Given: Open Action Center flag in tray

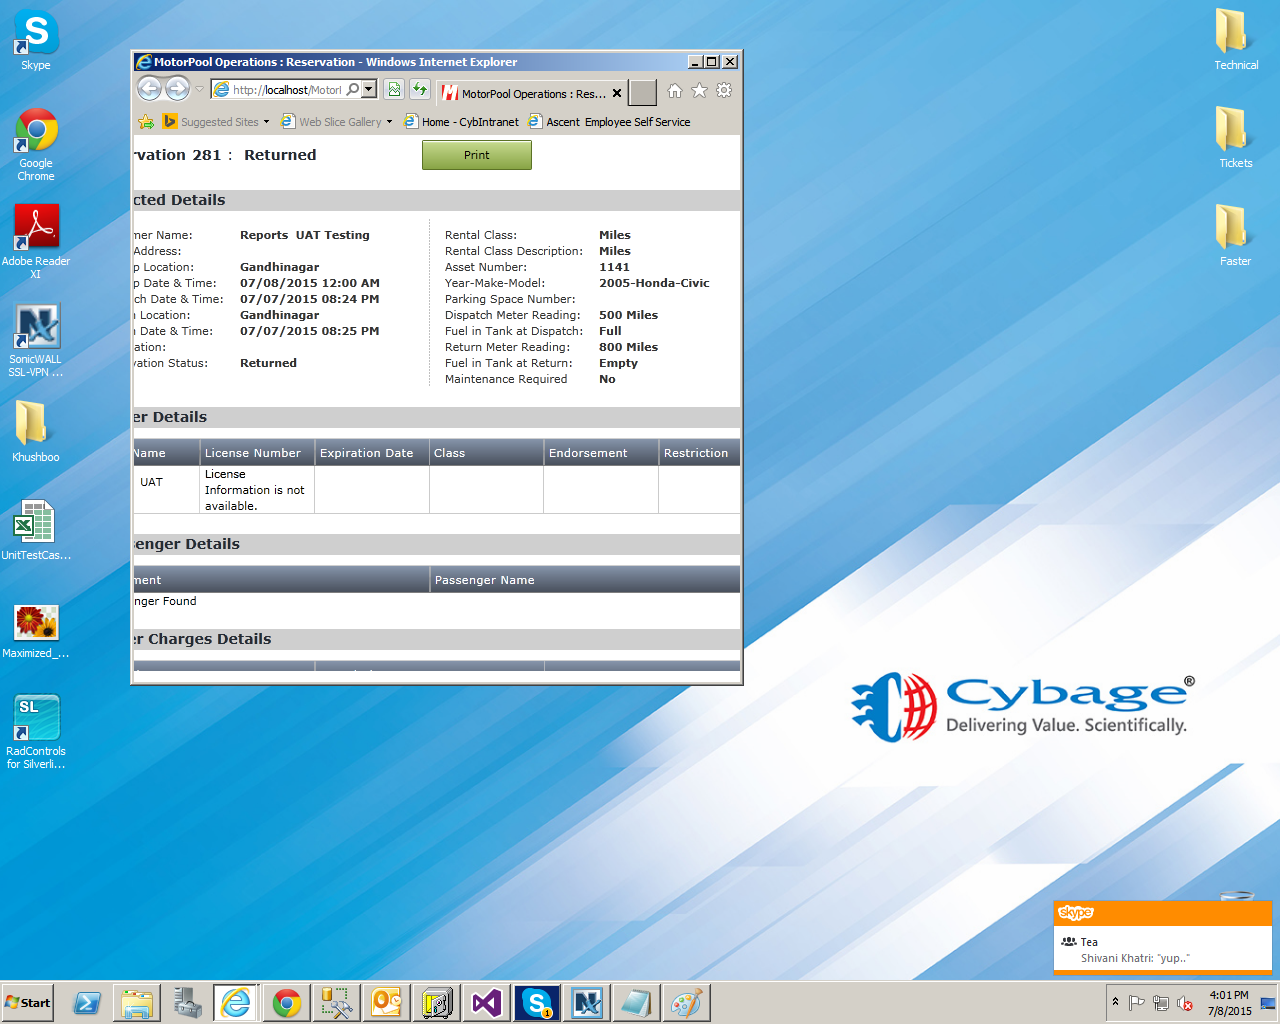Looking at the screenshot, I should [x=1136, y=1003].
